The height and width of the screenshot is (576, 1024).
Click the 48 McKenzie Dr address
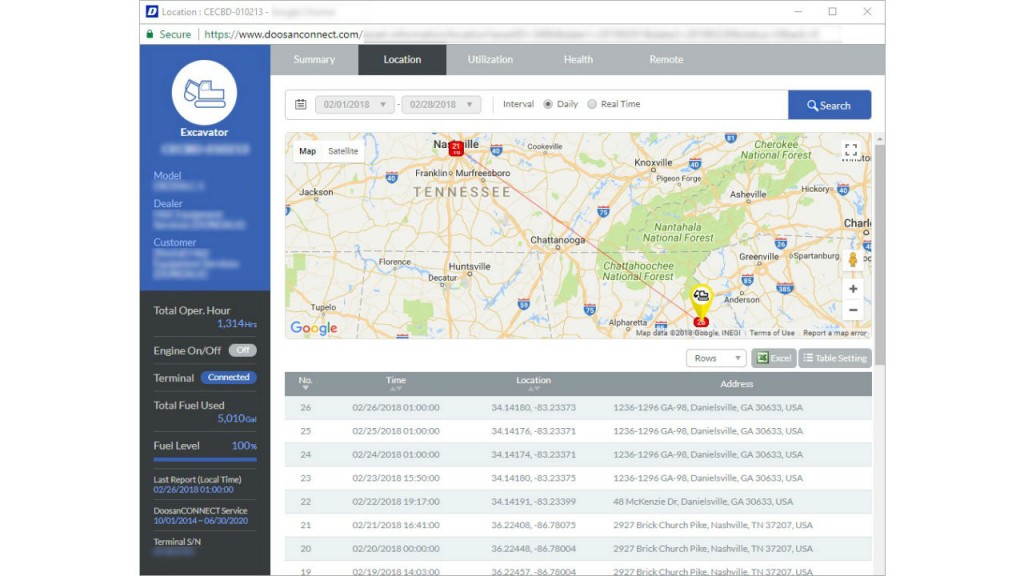click(x=703, y=502)
